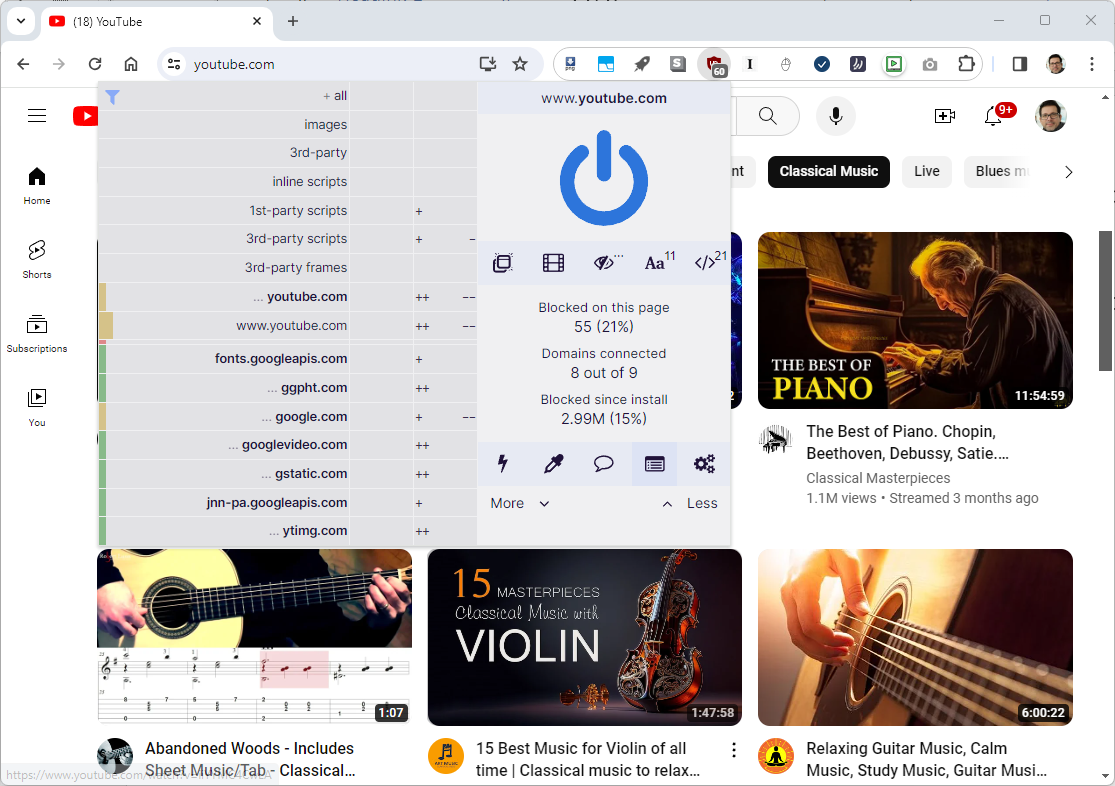Click the YouTube search magnifier button

pyautogui.click(x=767, y=116)
